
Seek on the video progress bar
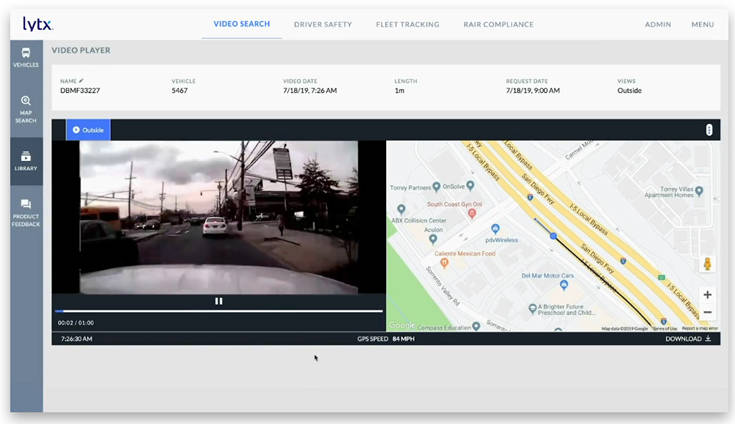(218, 311)
